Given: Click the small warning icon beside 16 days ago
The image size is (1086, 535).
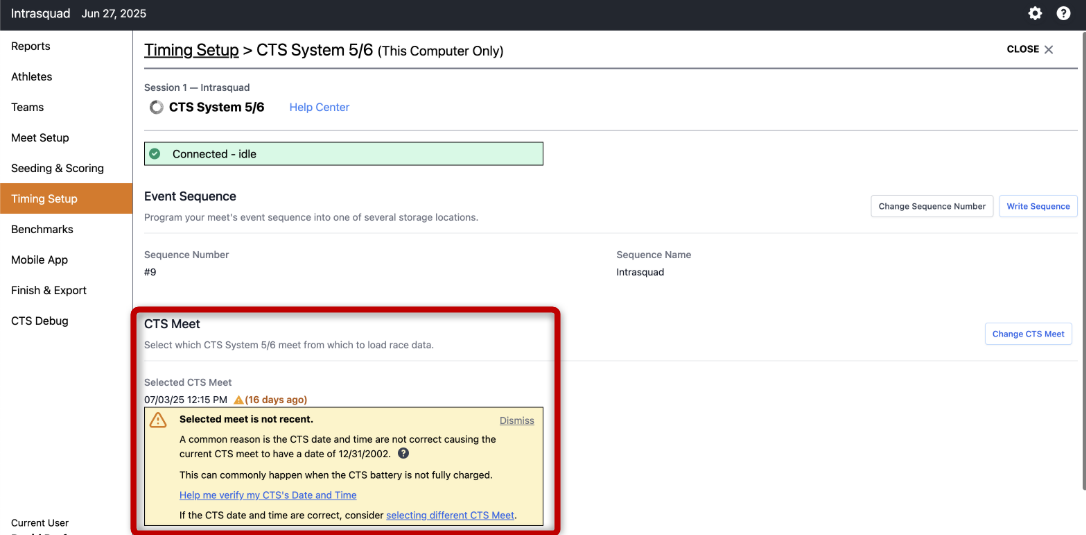Looking at the screenshot, I should 238,400.
